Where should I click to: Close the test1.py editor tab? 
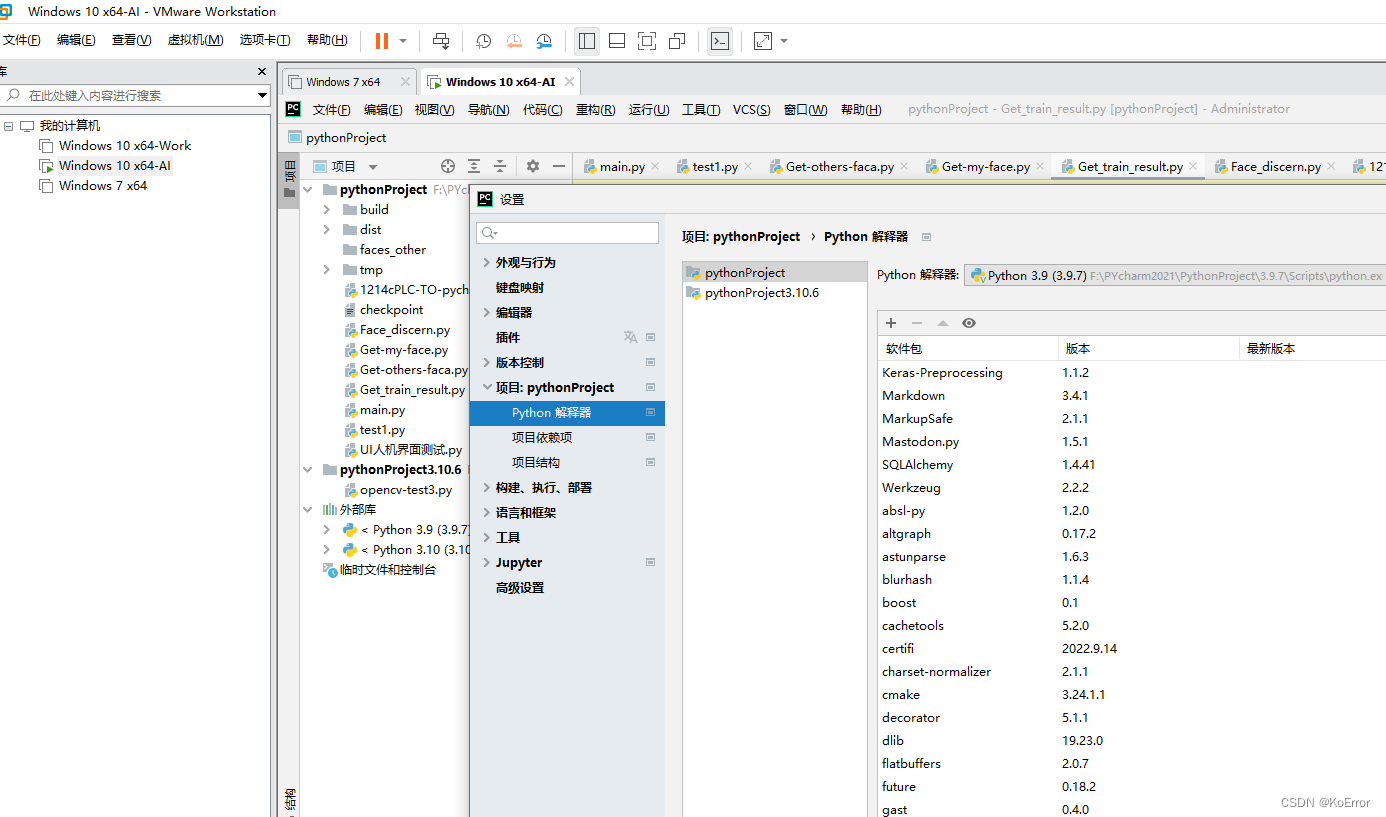[749, 167]
